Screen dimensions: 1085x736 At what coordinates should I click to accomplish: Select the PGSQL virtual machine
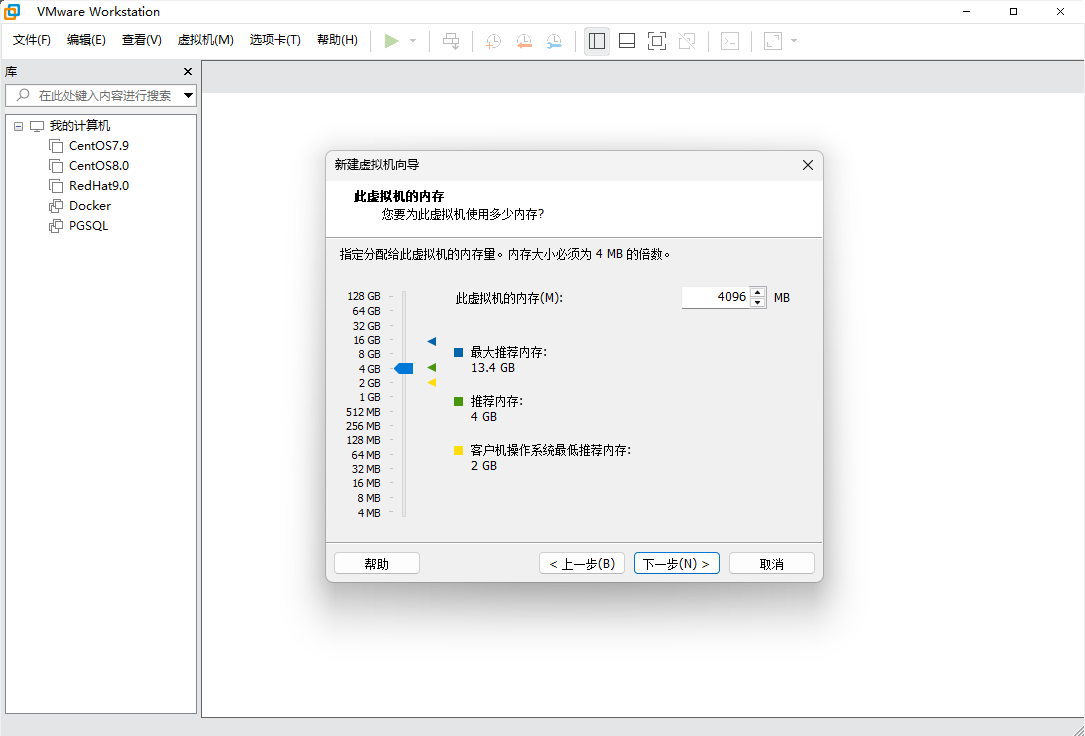pos(89,226)
